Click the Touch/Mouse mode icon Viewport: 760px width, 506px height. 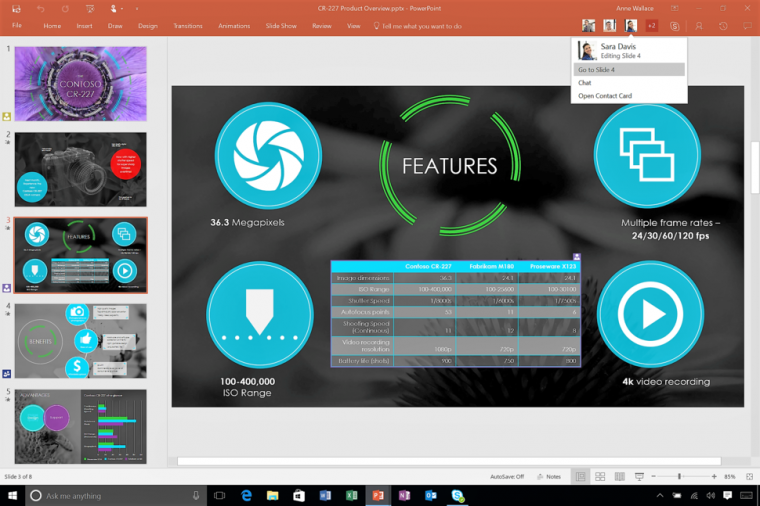(113, 8)
